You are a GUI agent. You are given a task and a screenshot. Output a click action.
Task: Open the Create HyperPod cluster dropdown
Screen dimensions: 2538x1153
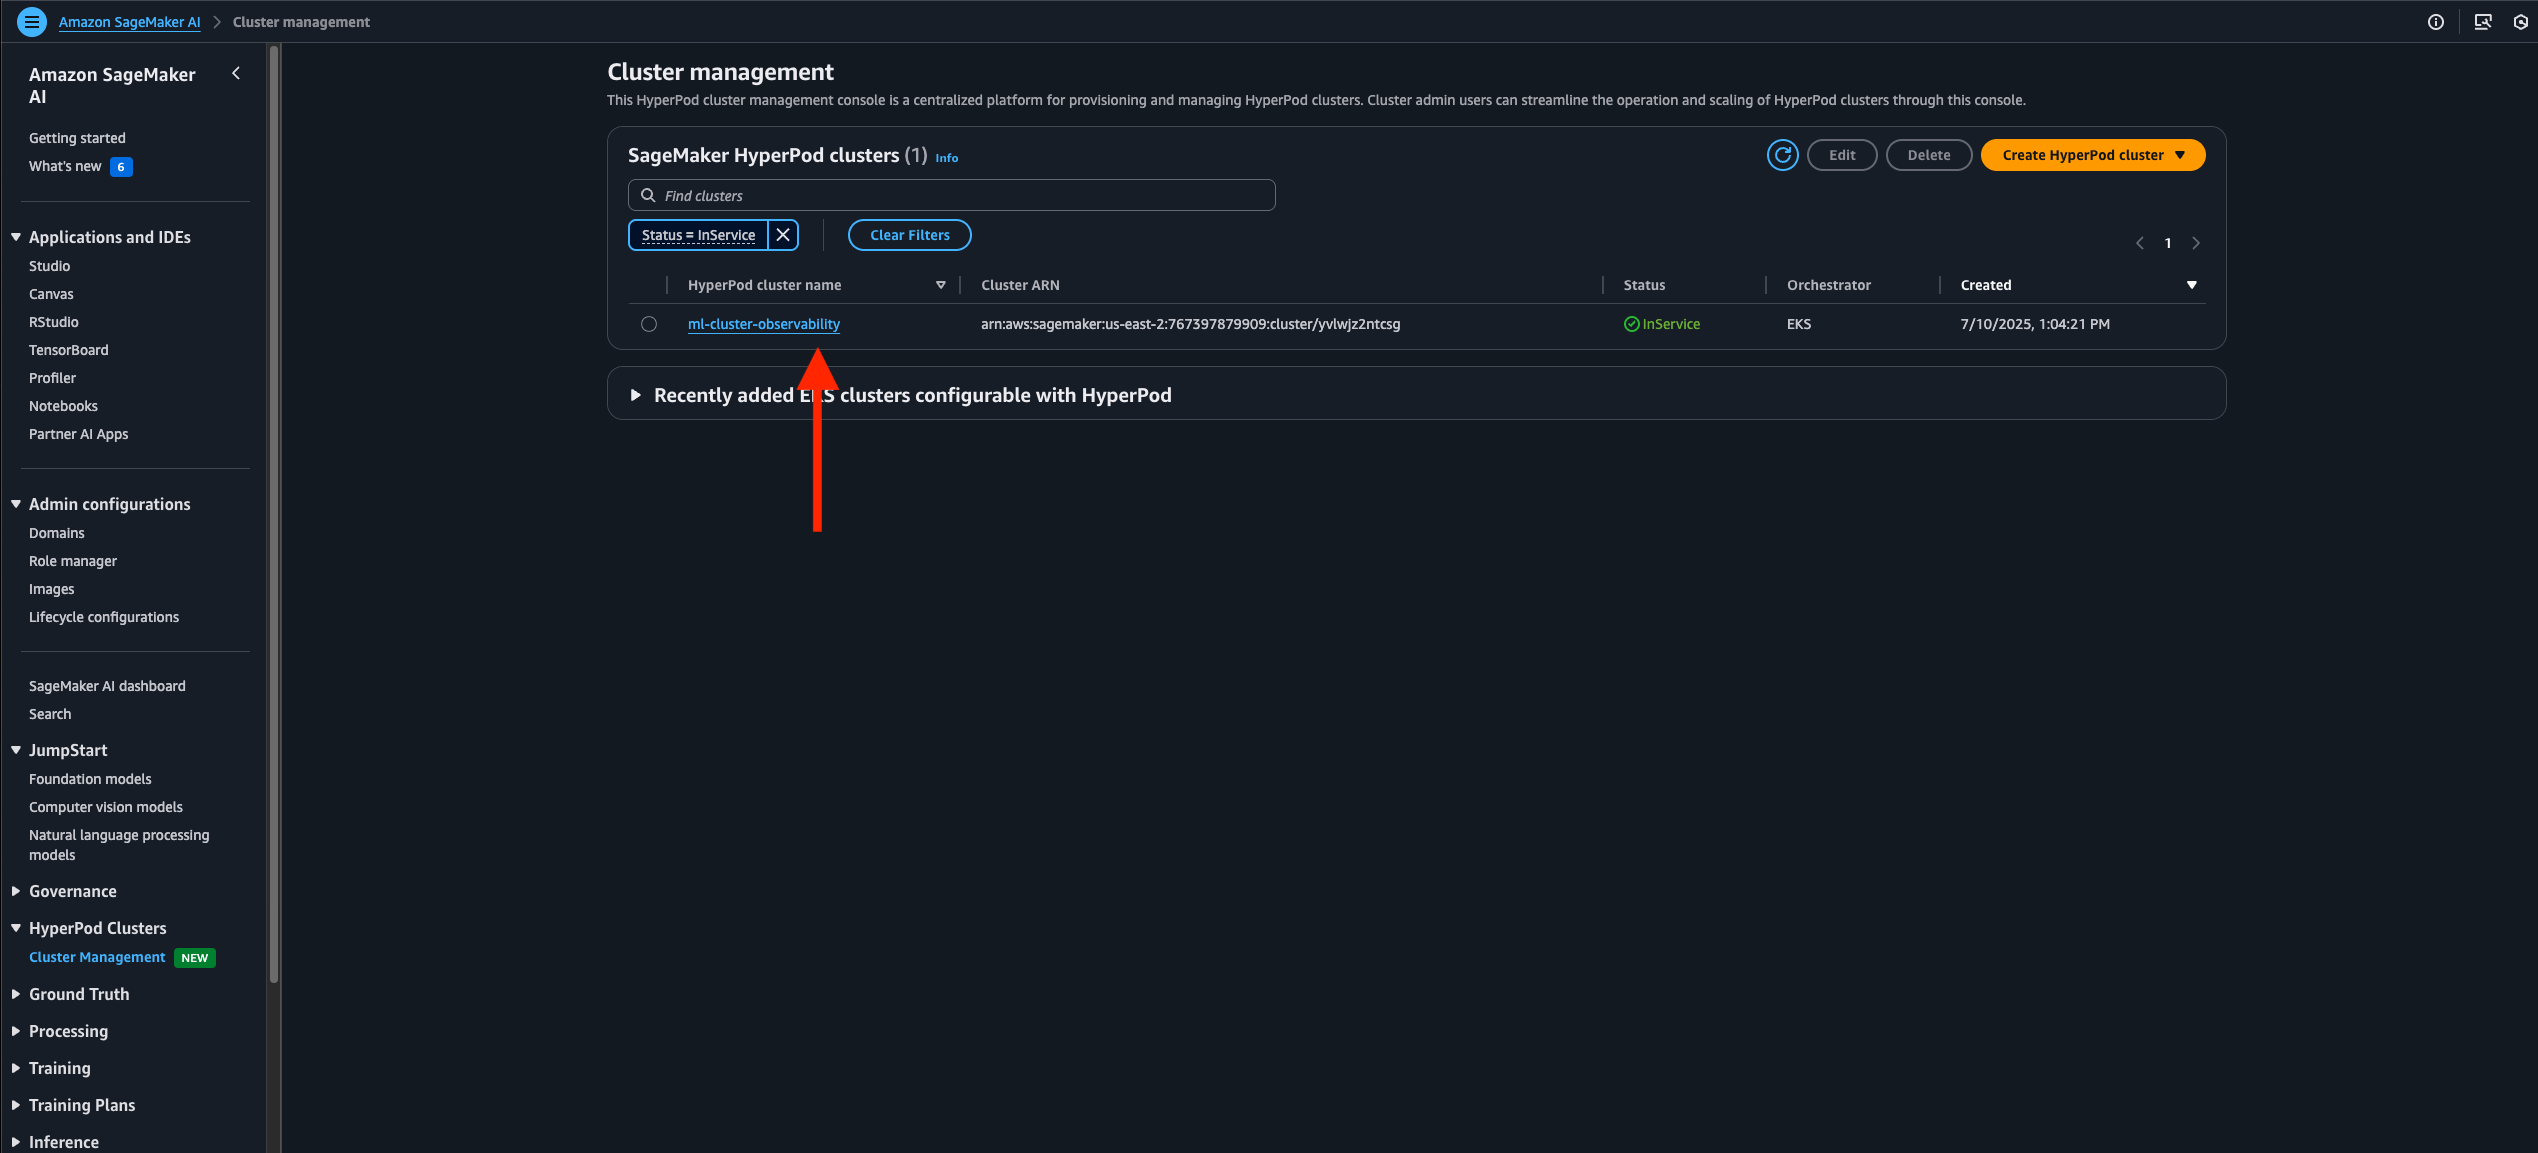[x=2092, y=155]
